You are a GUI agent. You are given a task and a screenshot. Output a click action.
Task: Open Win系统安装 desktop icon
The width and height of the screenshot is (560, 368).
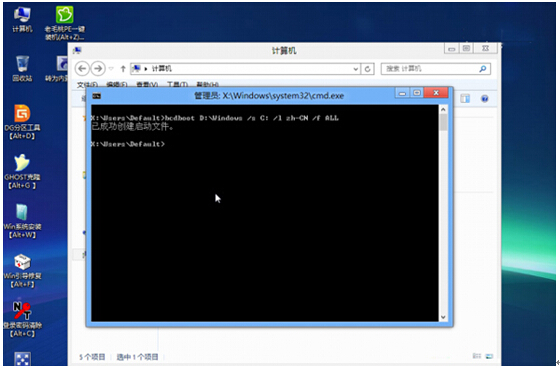(x=22, y=220)
